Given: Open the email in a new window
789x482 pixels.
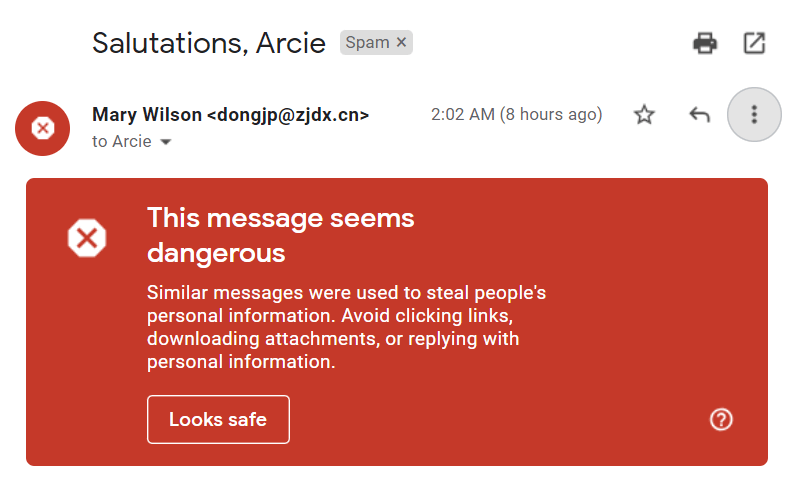Looking at the screenshot, I should (754, 43).
